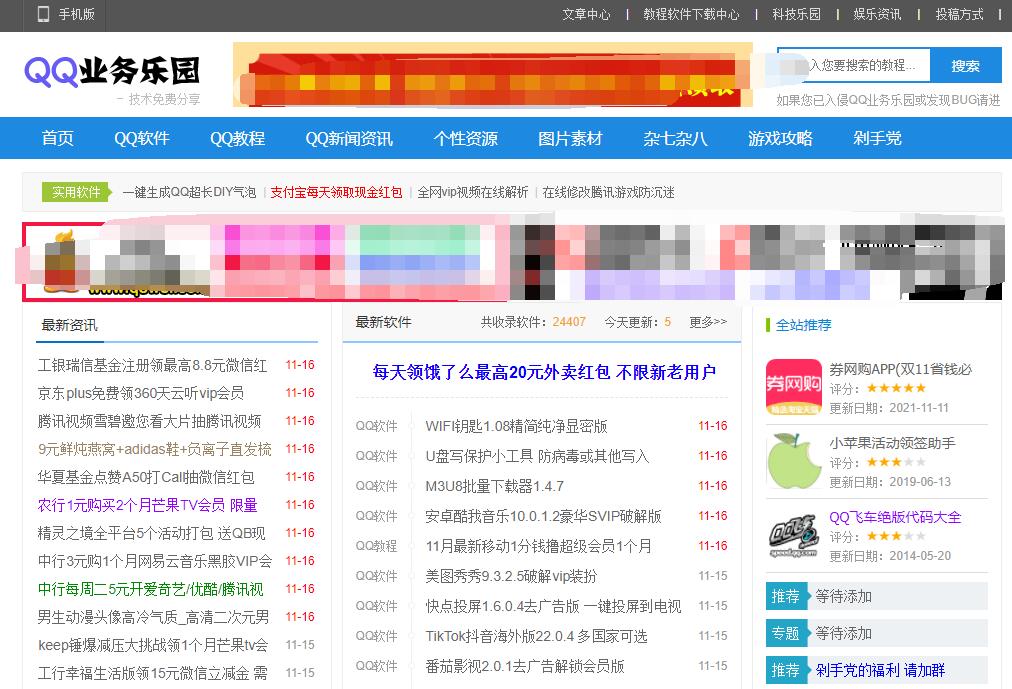Open 番茄影视2.0.1去广告解锁会员版 entry

[525, 666]
